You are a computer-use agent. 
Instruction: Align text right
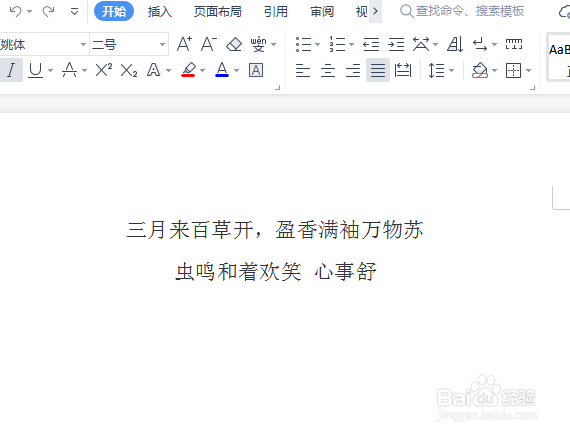click(353, 70)
